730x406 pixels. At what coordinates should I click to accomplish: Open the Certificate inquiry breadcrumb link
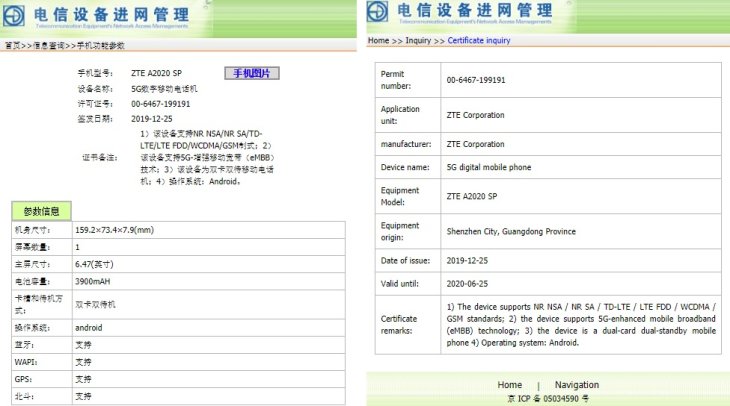click(x=479, y=41)
